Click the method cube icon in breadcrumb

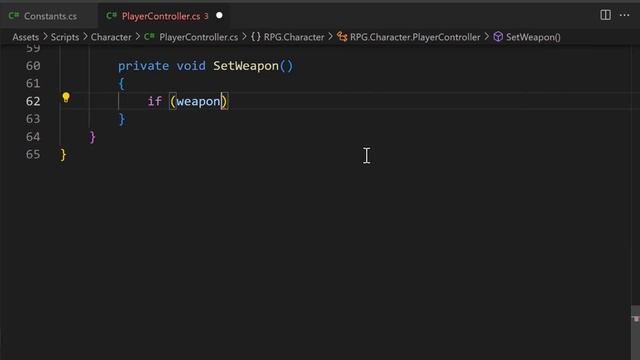pyautogui.click(x=498, y=37)
